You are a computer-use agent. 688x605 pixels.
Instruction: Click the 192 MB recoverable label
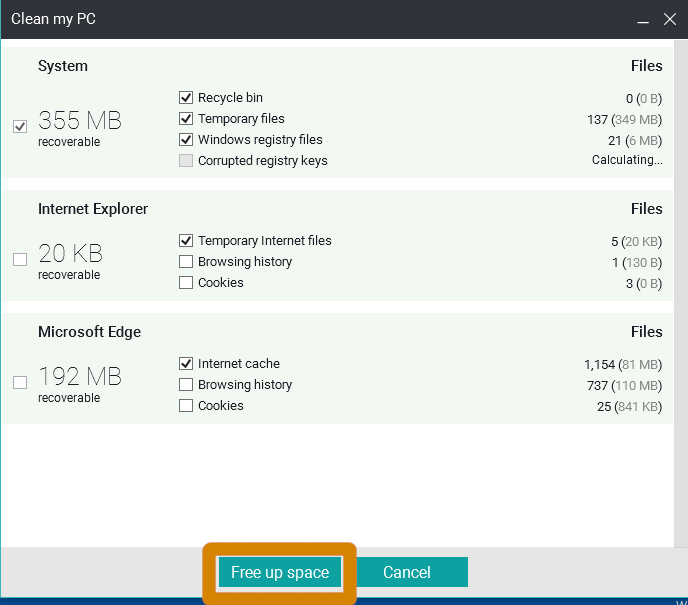[x=79, y=384]
